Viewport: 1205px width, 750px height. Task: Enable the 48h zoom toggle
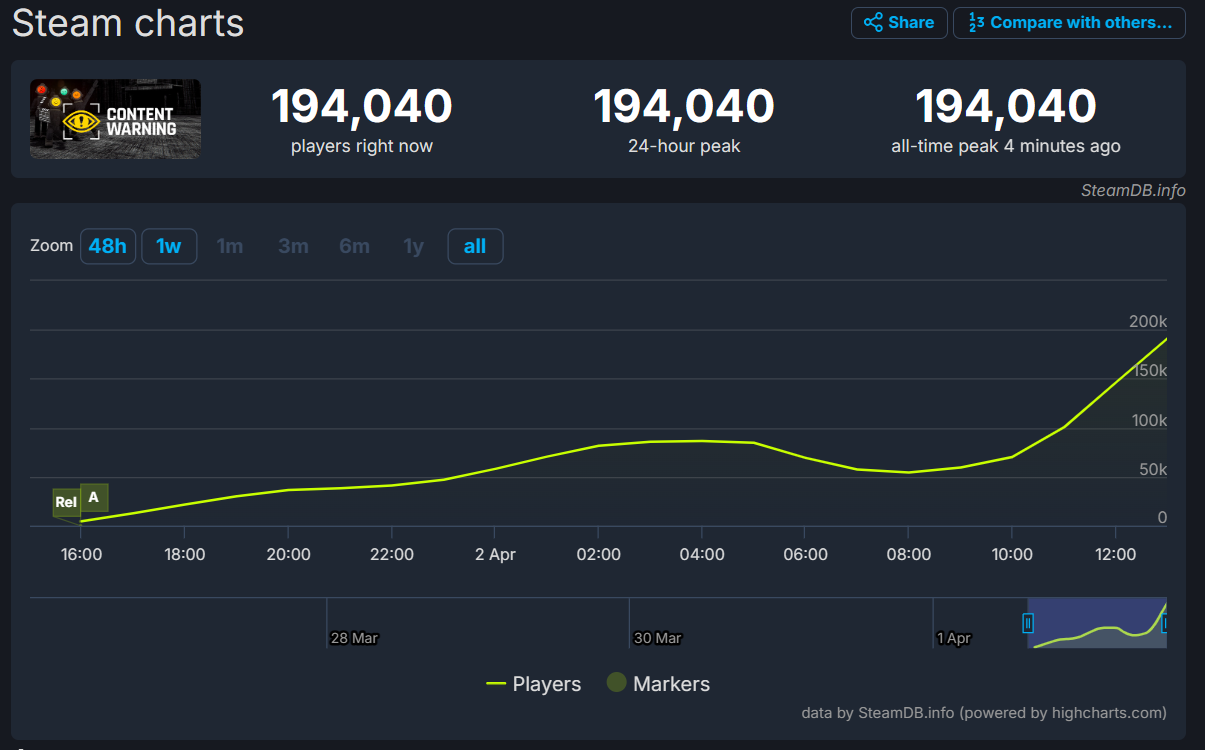107,246
